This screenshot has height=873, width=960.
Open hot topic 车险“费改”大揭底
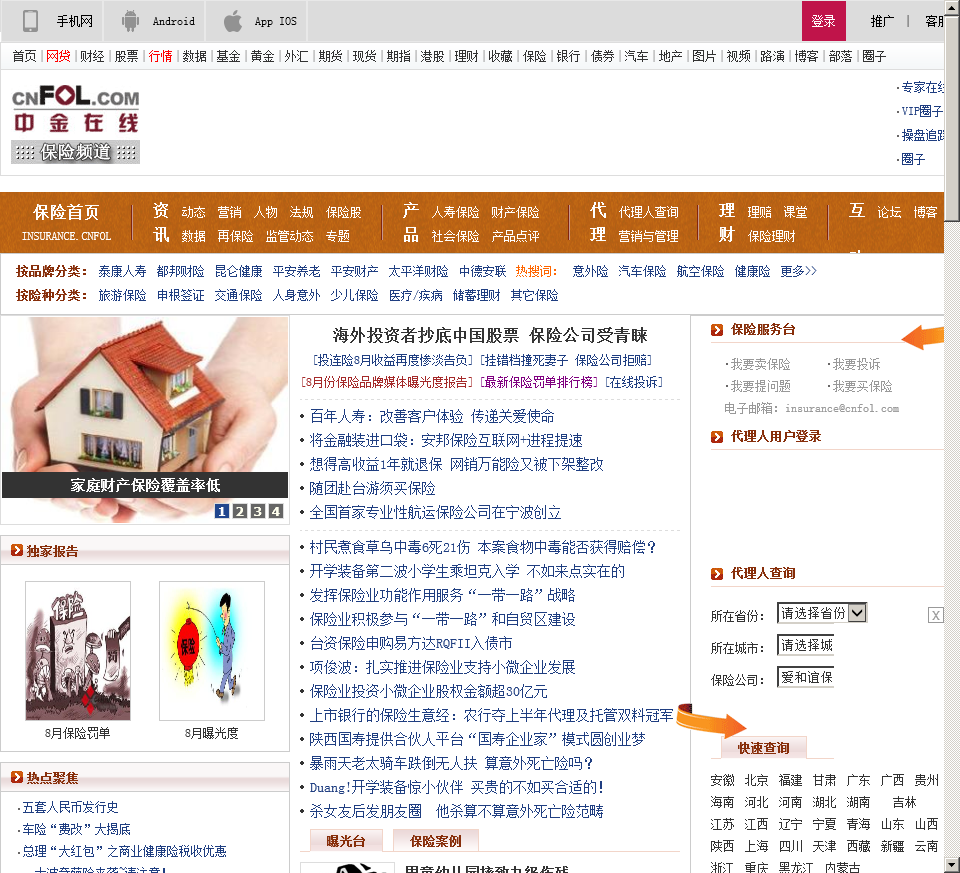click(x=77, y=829)
